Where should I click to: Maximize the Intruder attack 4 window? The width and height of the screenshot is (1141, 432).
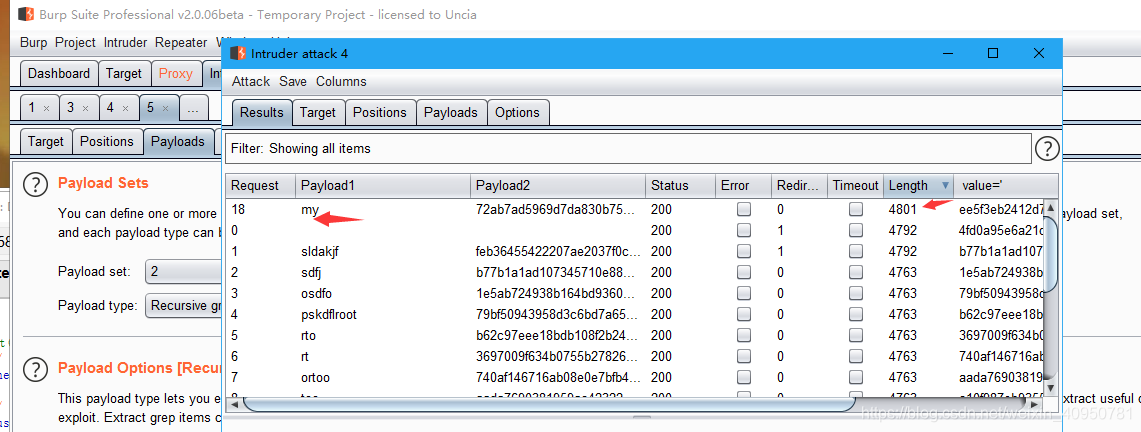pyautogui.click(x=993, y=53)
